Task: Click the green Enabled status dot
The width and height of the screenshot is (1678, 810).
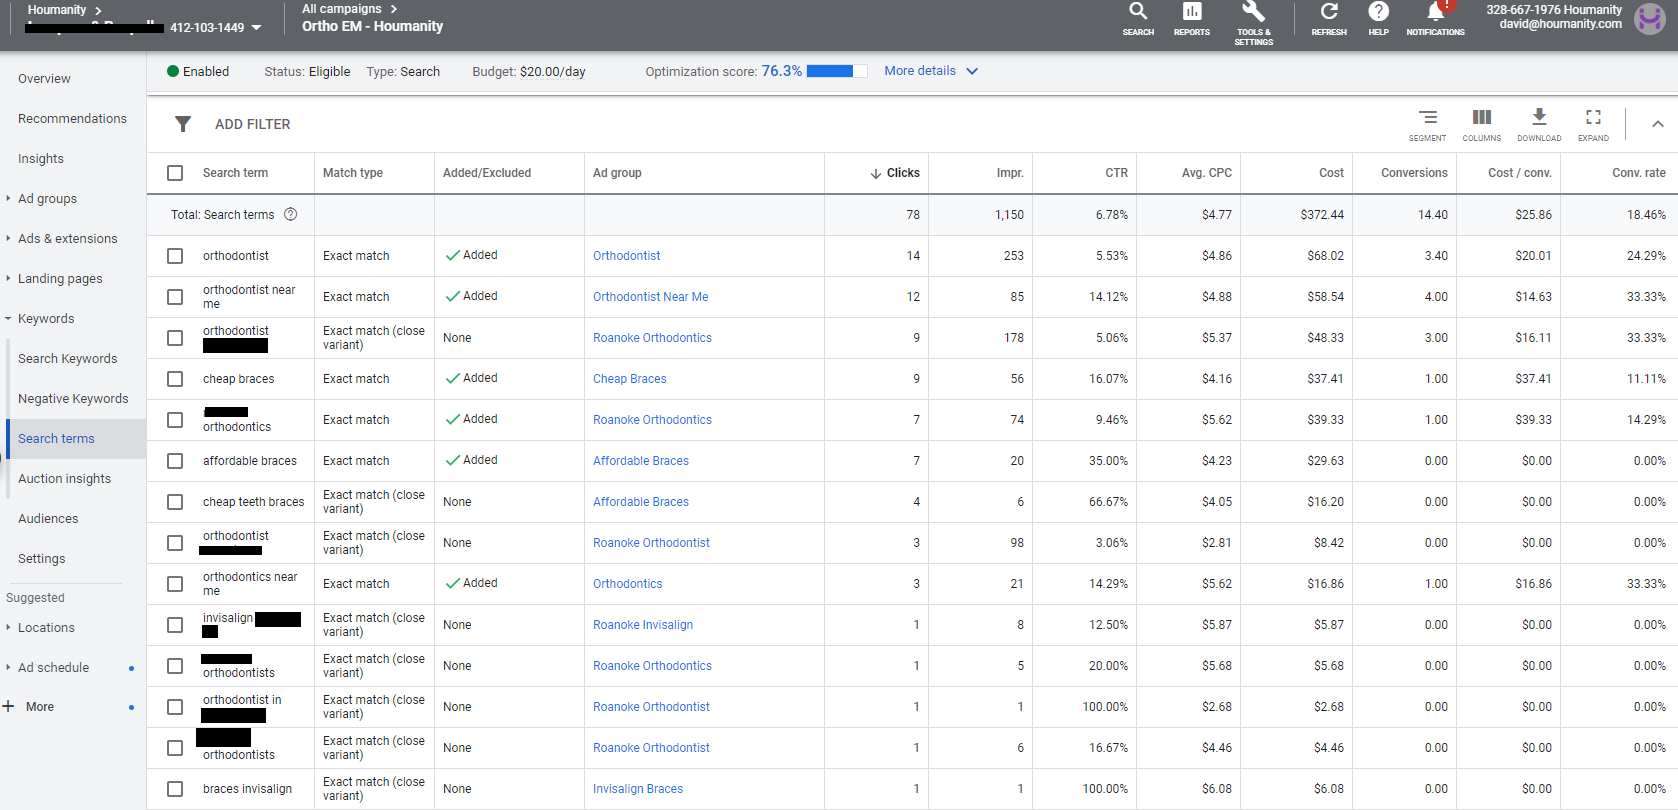Action: pos(173,71)
